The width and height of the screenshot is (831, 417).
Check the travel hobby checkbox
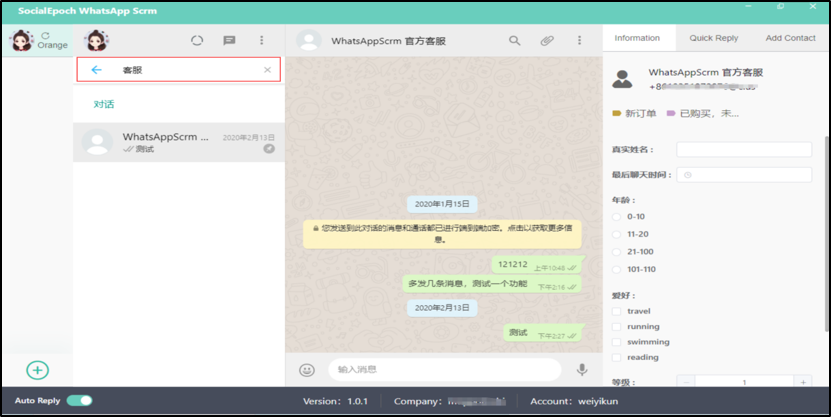(616, 311)
